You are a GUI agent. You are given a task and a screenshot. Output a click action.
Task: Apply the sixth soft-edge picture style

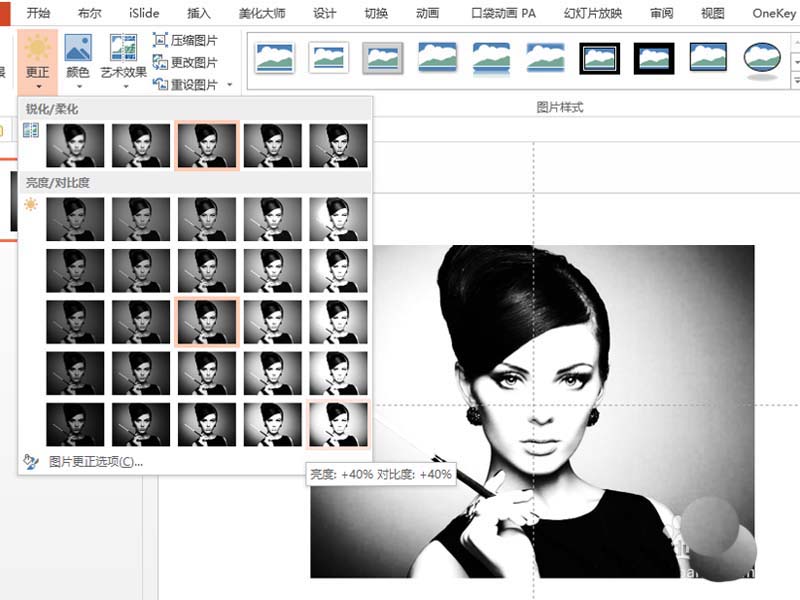(x=545, y=58)
